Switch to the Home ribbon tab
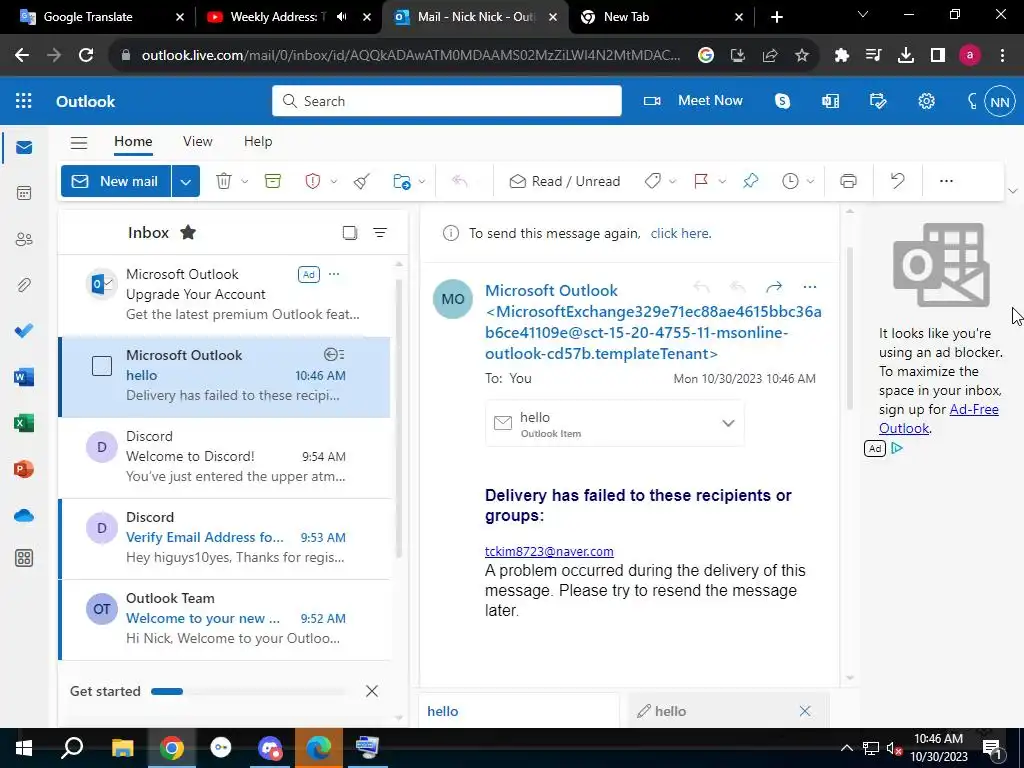1024x768 pixels. point(133,141)
